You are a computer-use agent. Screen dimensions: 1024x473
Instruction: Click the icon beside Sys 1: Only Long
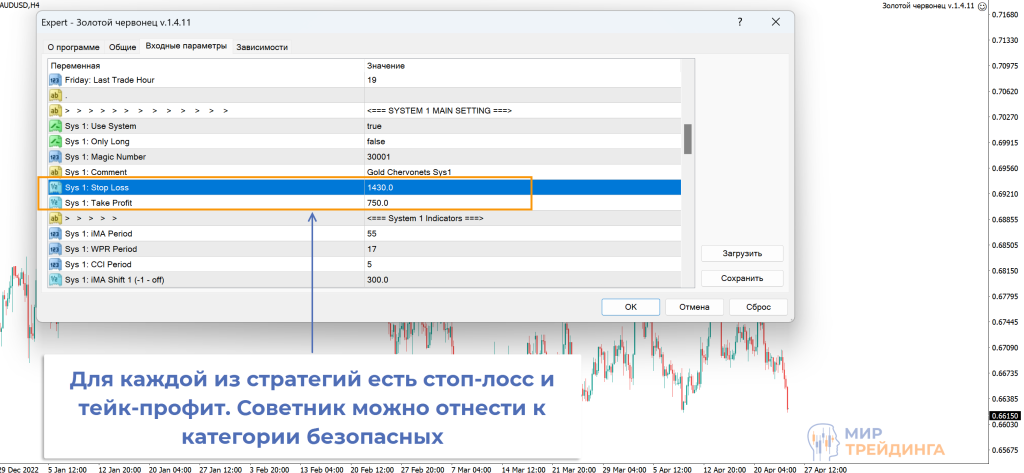(x=56, y=142)
